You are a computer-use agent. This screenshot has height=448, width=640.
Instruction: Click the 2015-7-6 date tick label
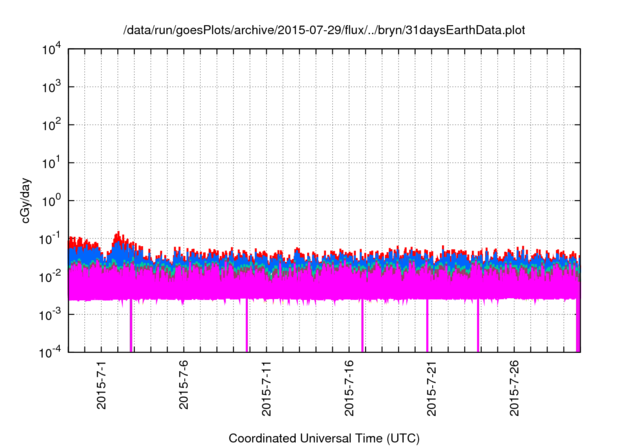(x=183, y=385)
